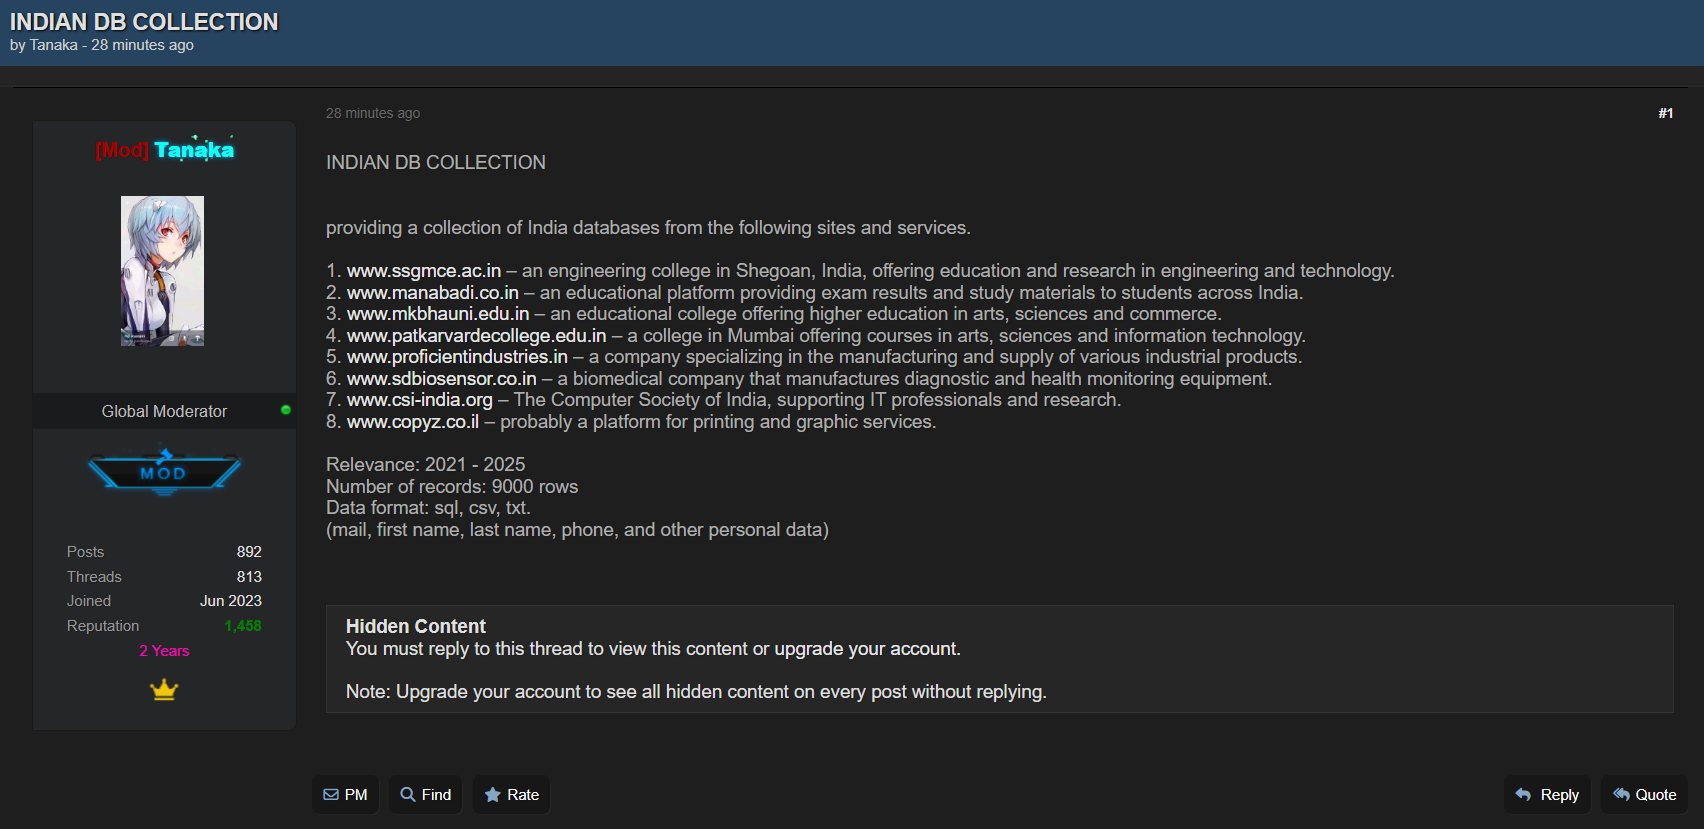This screenshot has height=829, width=1704.
Task: Click the gold crown award icon
Action: pos(164,690)
